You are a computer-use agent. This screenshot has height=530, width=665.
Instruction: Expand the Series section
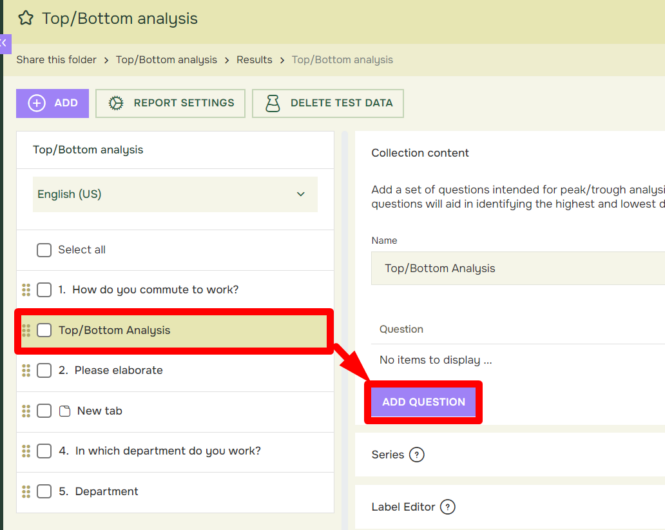510,455
